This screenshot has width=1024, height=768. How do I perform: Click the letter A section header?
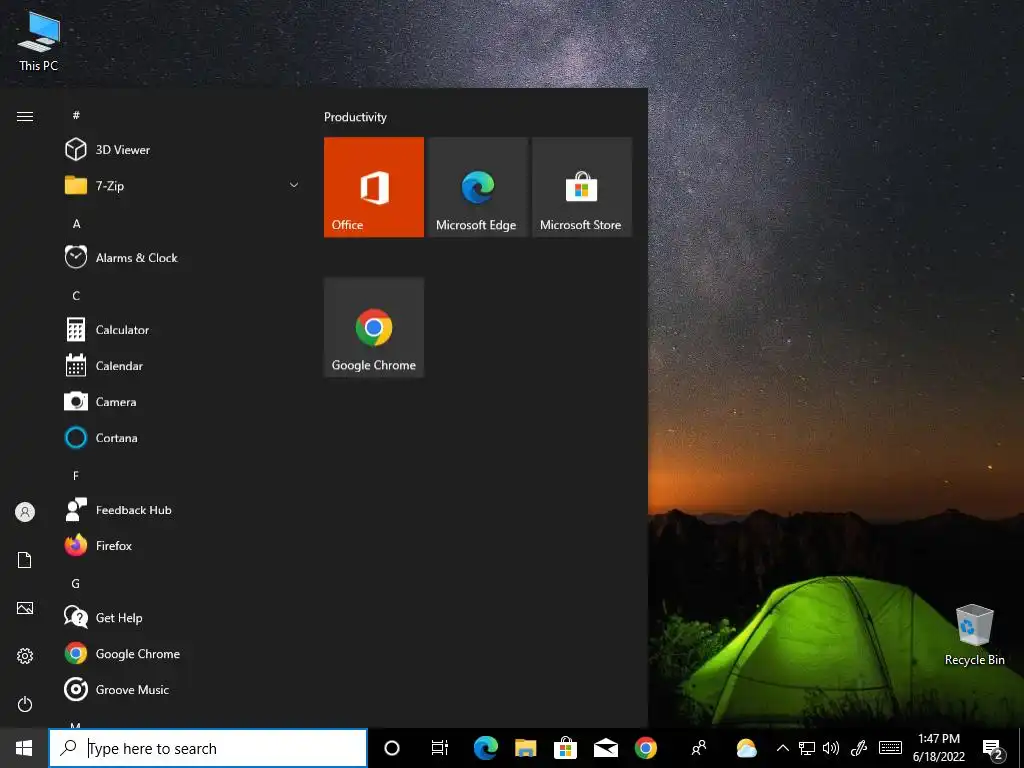coord(76,223)
